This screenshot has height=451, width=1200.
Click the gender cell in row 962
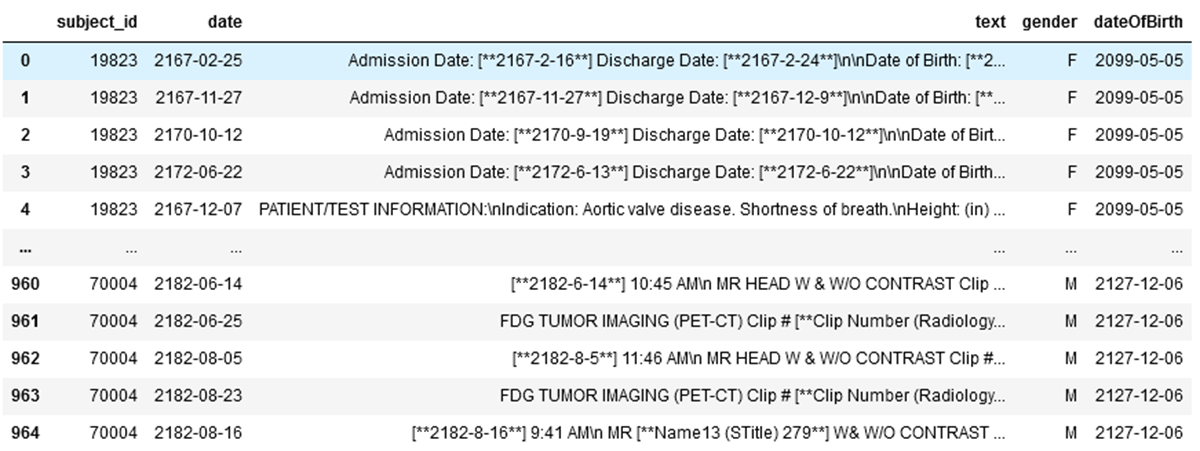point(1070,358)
